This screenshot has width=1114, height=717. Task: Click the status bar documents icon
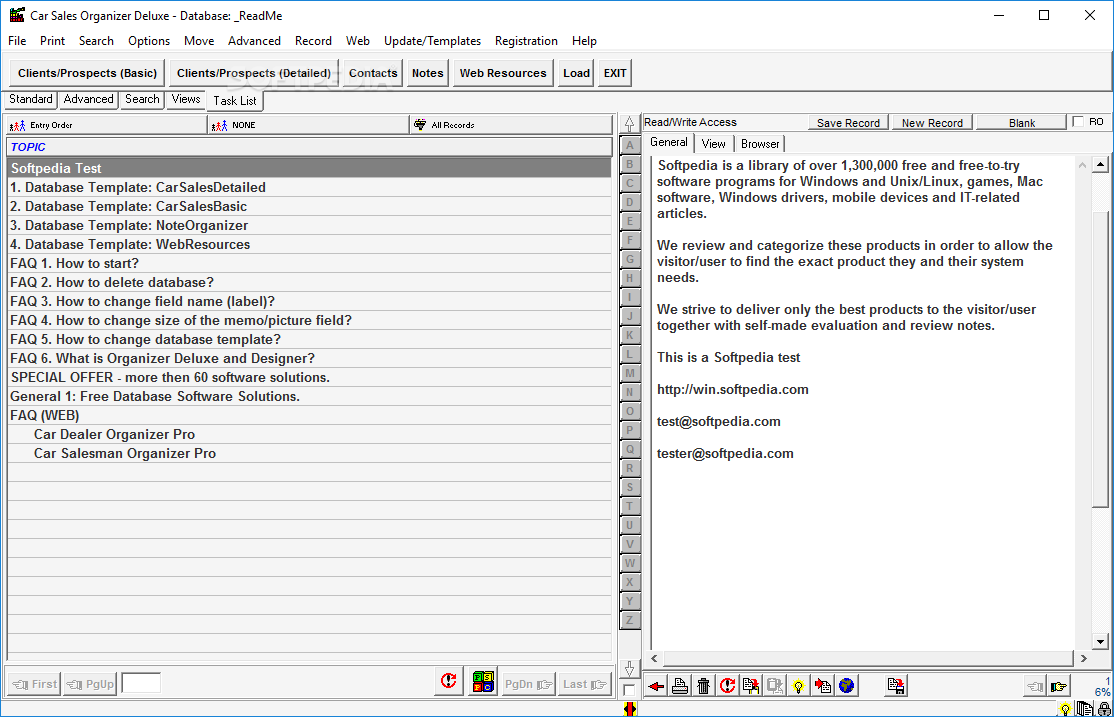coord(1084,709)
